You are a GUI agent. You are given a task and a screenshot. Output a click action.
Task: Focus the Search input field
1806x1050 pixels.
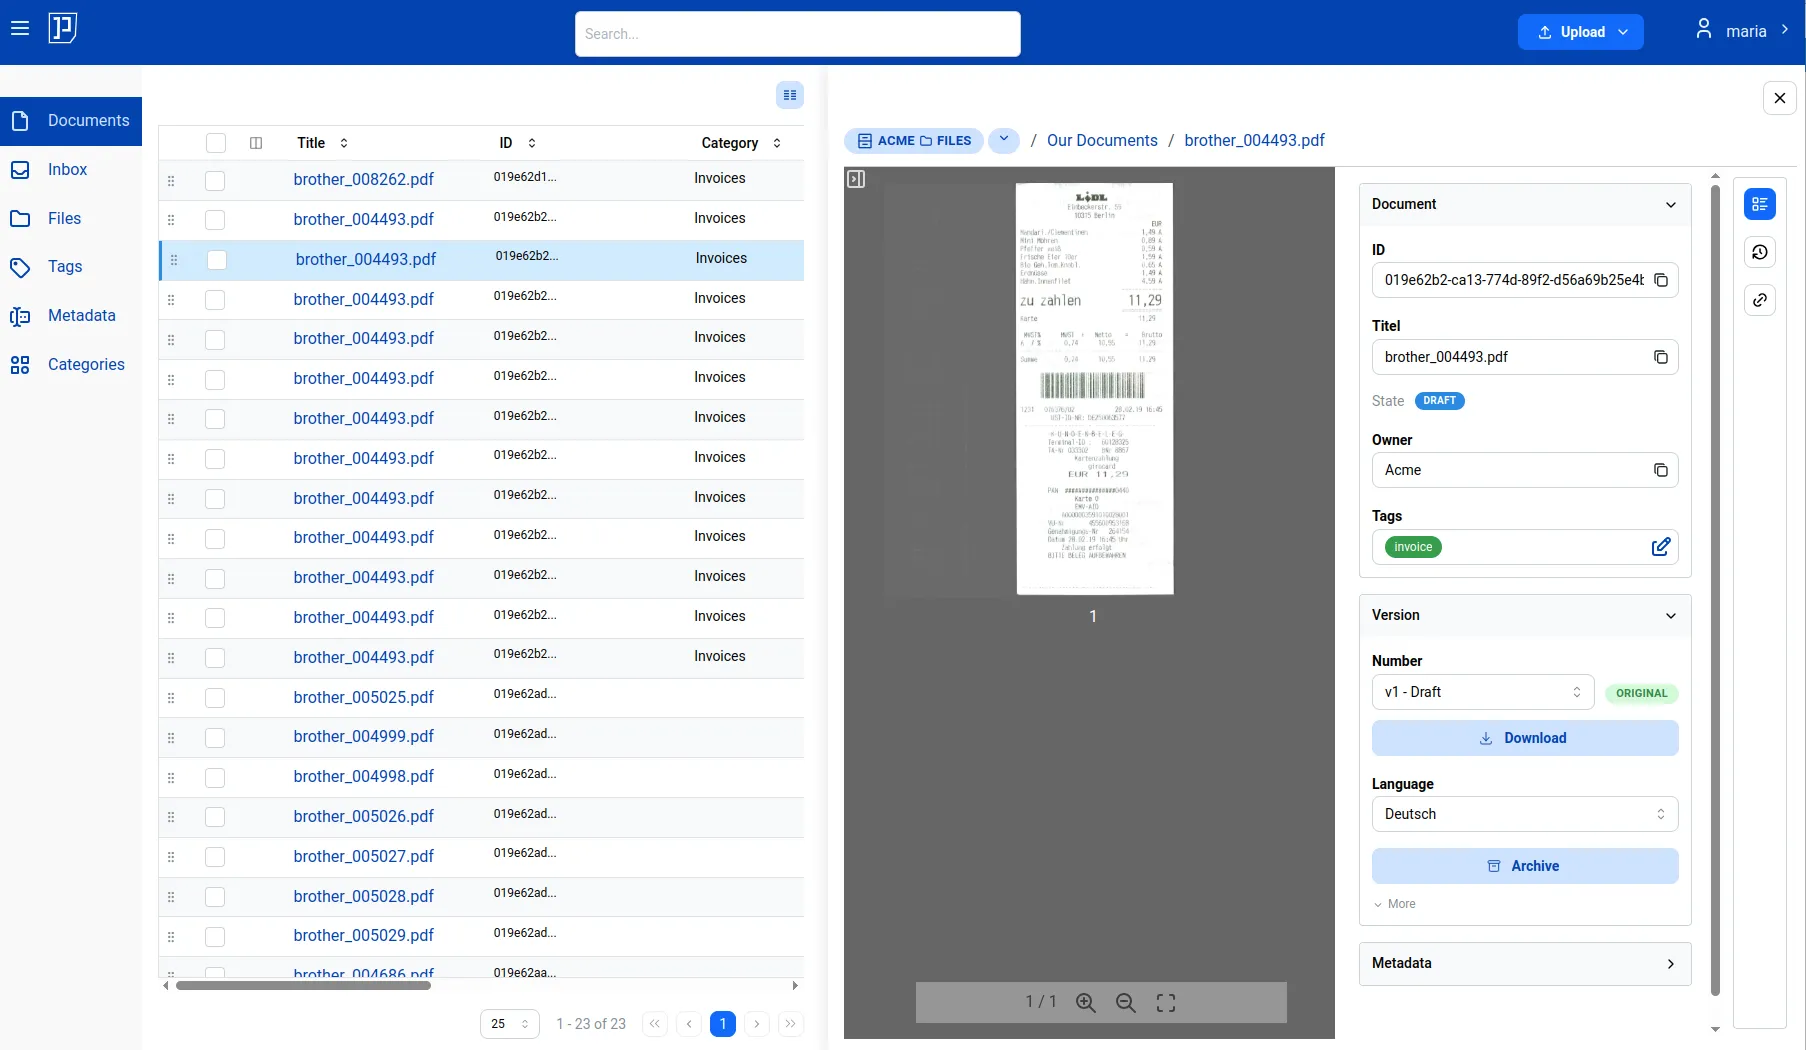click(798, 34)
